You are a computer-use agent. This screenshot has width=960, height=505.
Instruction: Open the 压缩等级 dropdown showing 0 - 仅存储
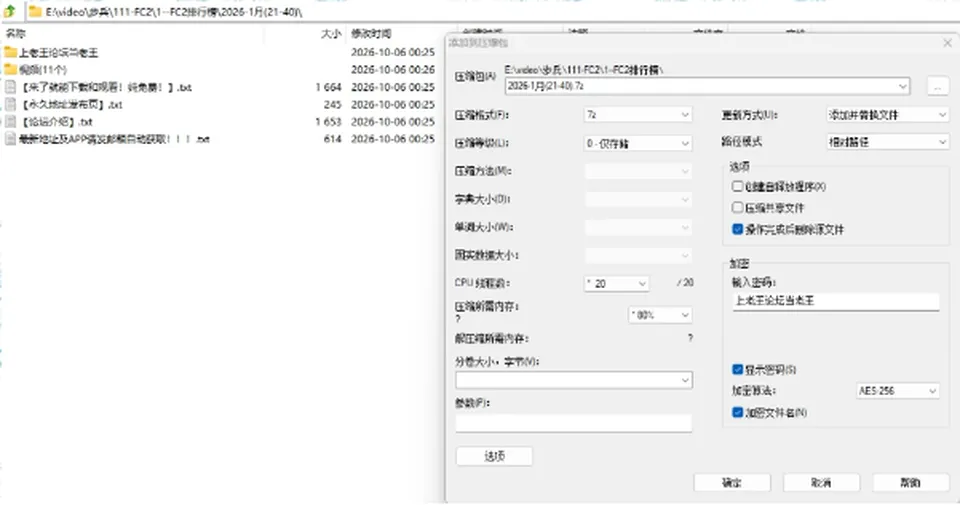638,143
